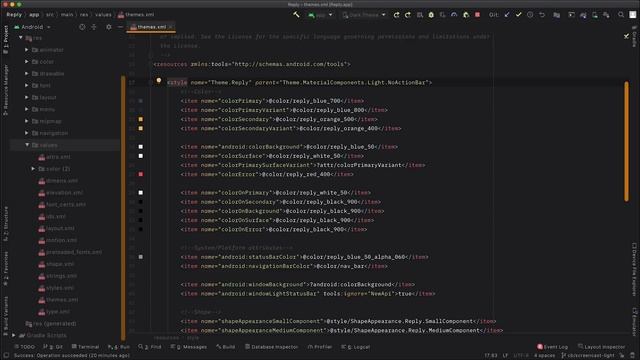Open the TODO tool window
The image size is (640, 360).
click(x=24, y=347)
